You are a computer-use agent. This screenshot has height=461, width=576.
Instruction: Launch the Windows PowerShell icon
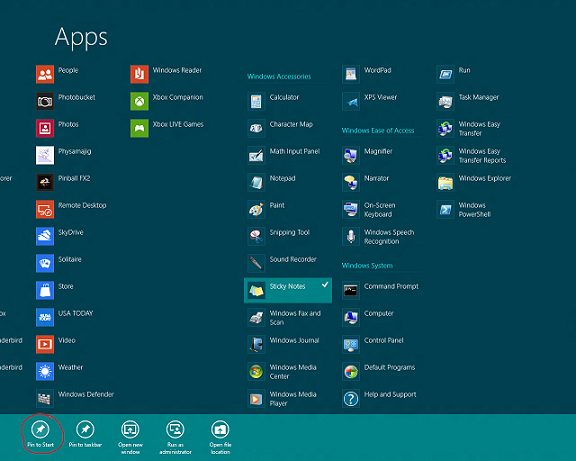(445, 209)
